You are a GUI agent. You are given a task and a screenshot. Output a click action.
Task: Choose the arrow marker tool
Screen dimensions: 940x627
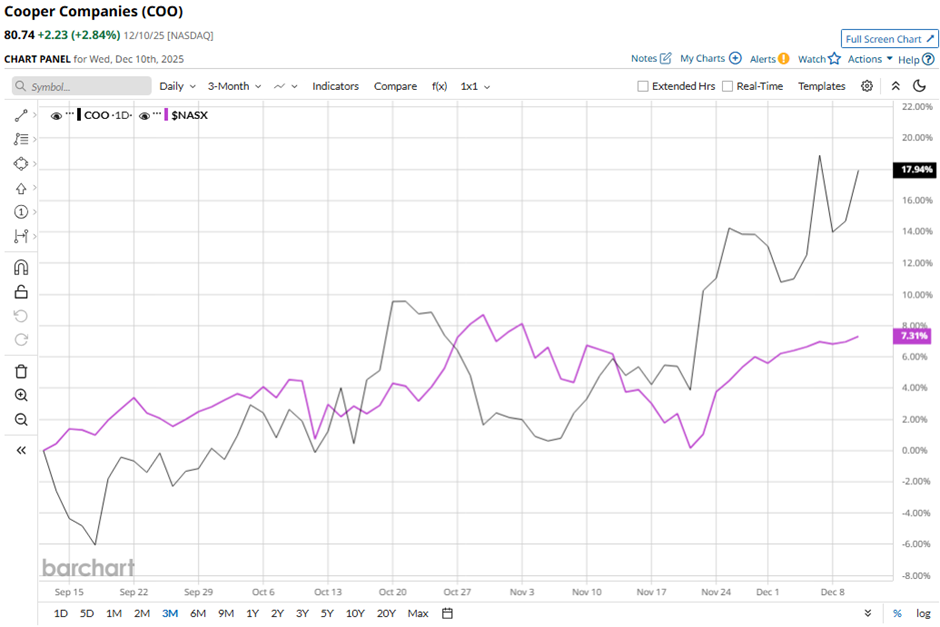pyautogui.click(x=21, y=188)
